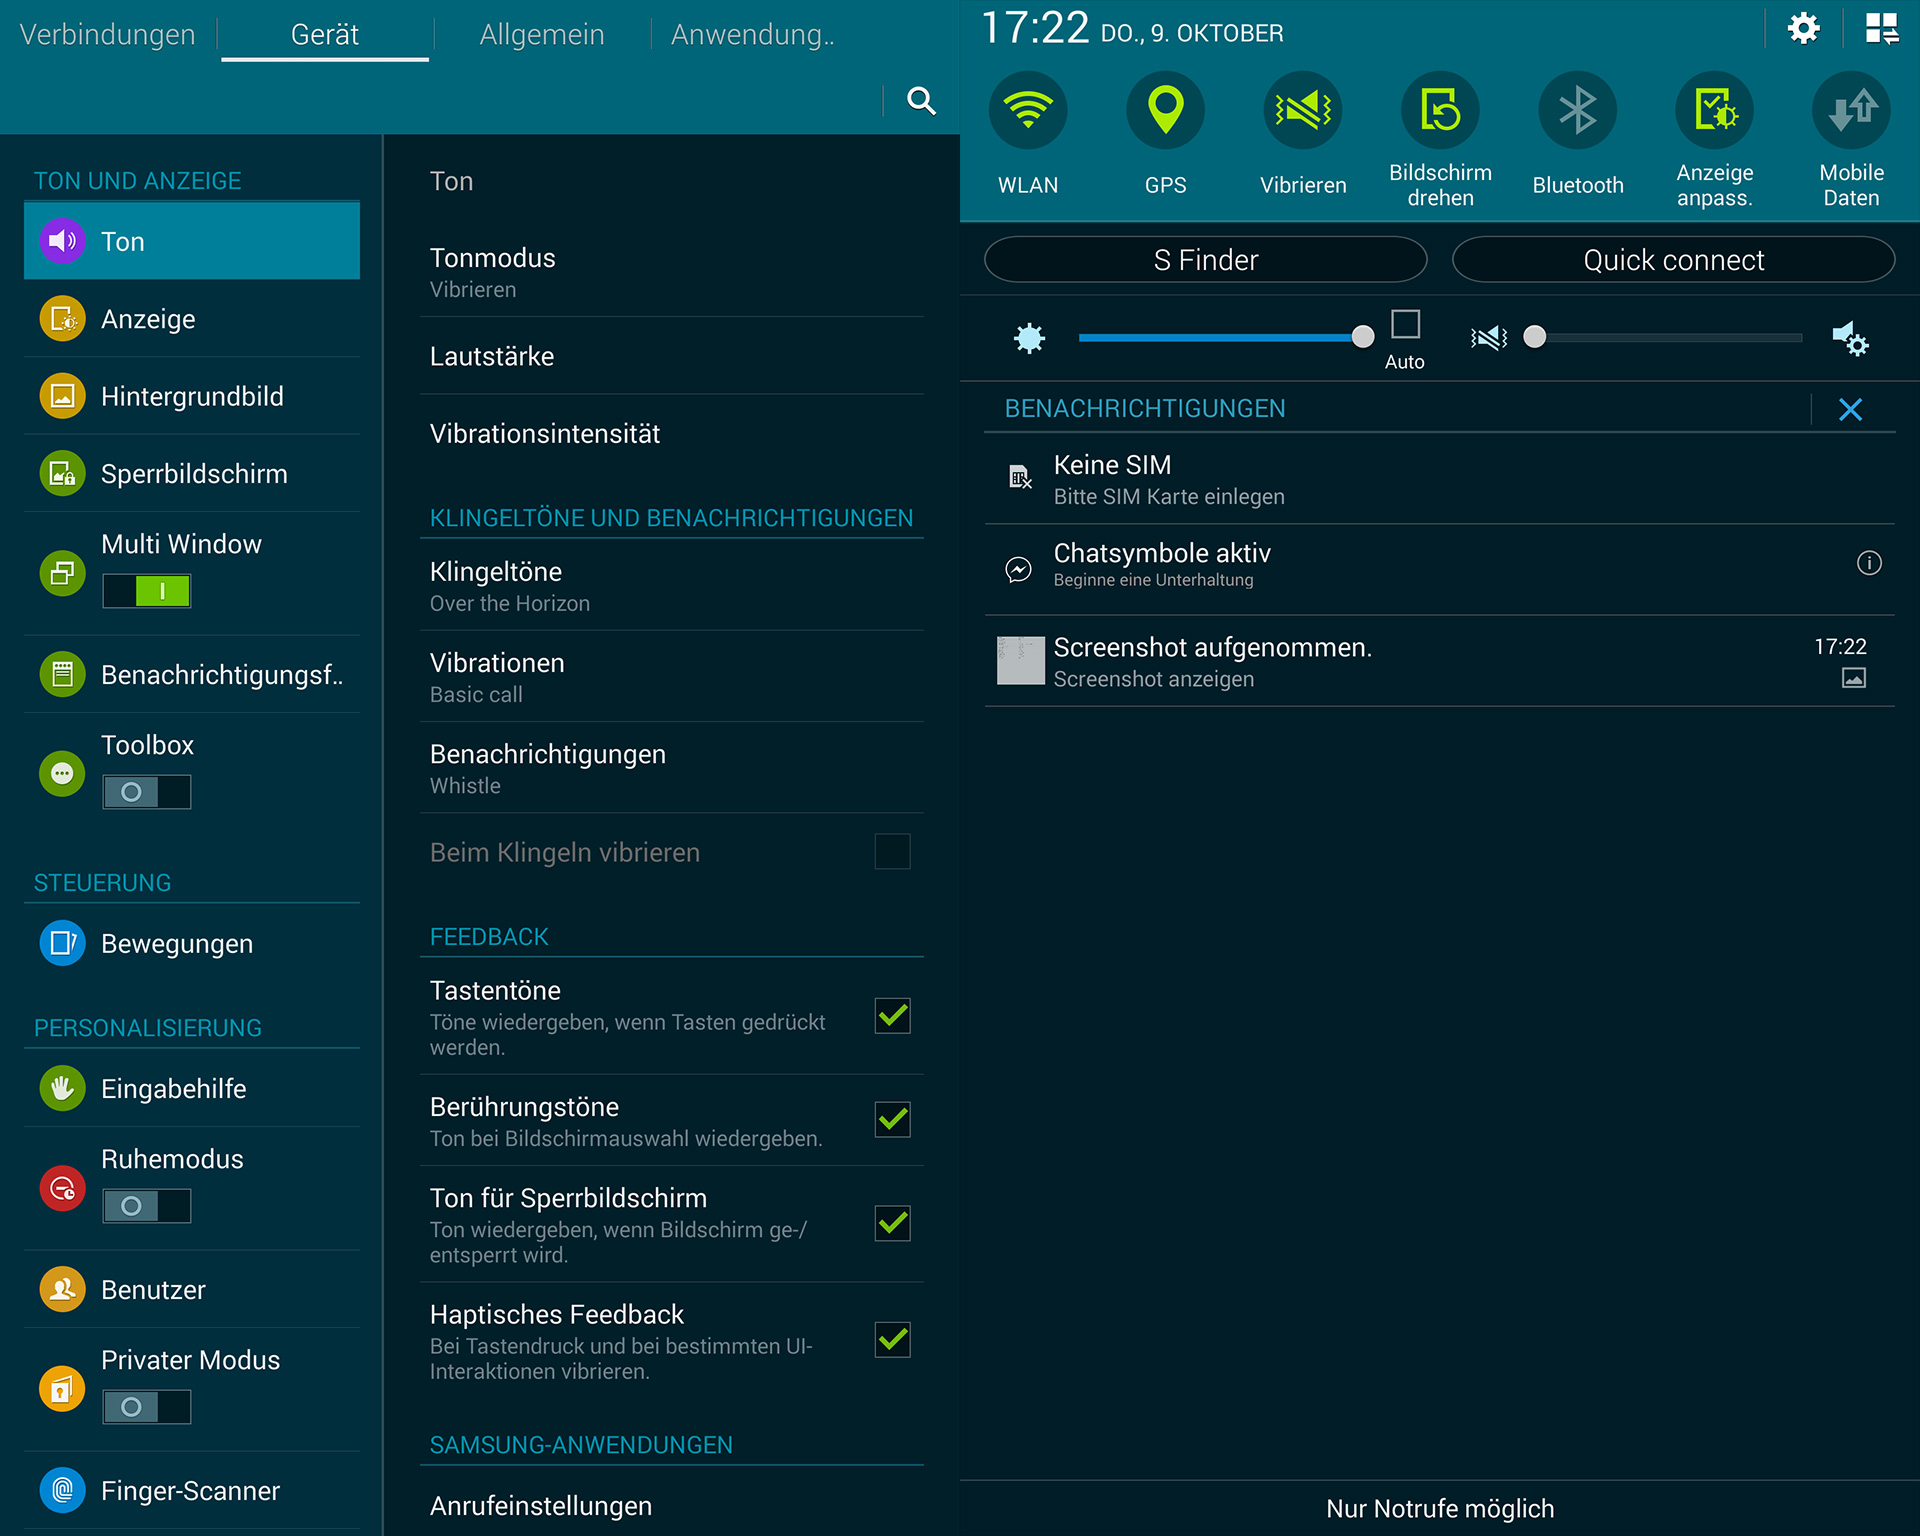Open the settings search magnifier icon

pyautogui.click(x=921, y=101)
